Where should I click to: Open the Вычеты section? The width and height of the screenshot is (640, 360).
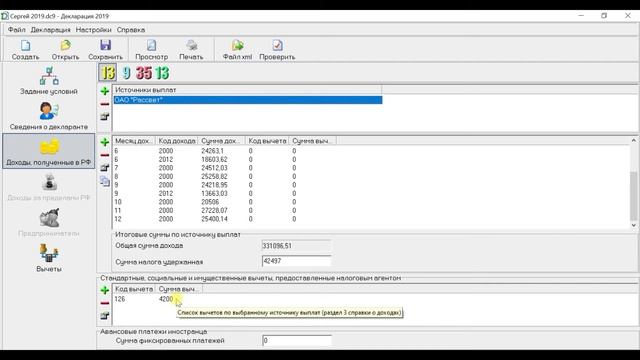49,258
